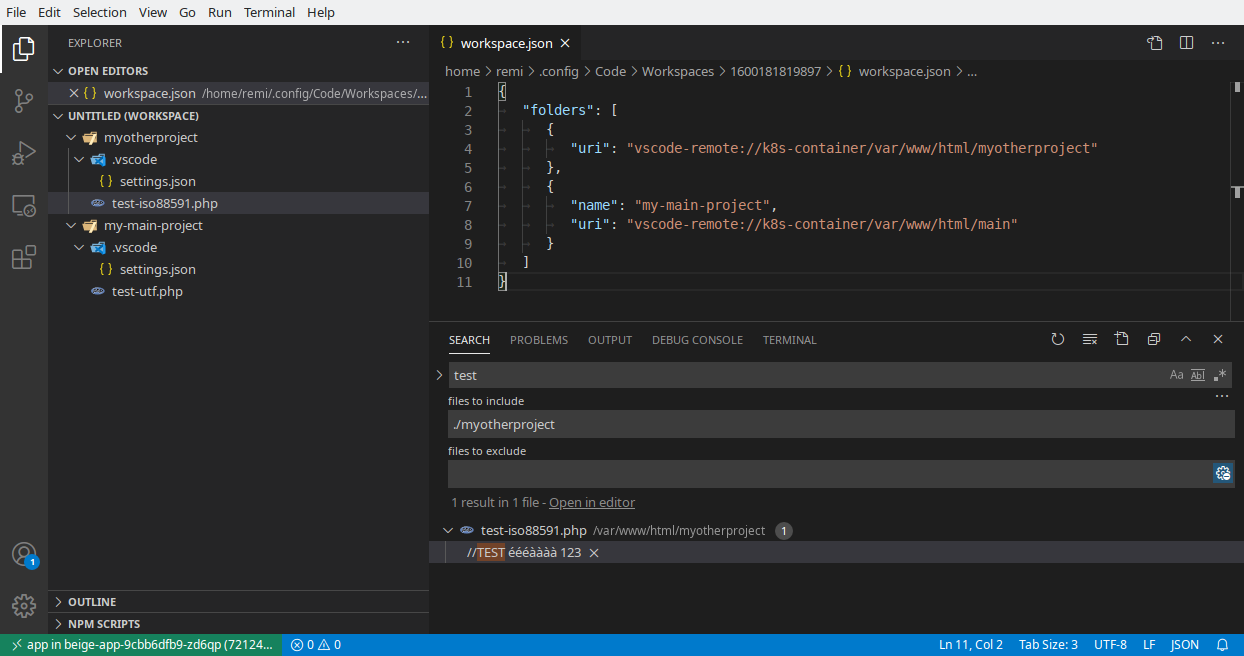Maximize the bottom panel size
The height and width of the screenshot is (656, 1244).
click(1186, 339)
